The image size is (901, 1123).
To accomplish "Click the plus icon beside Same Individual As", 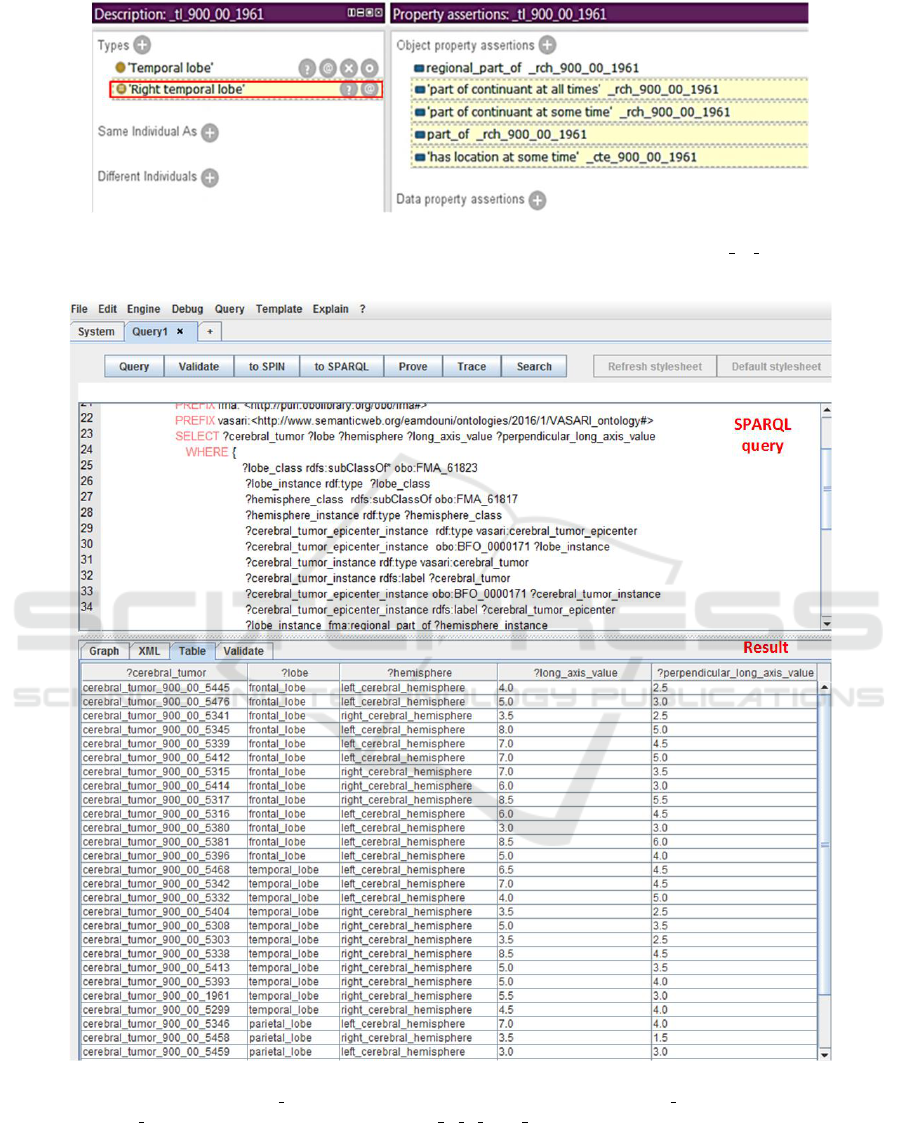I will [x=209, y=132].
